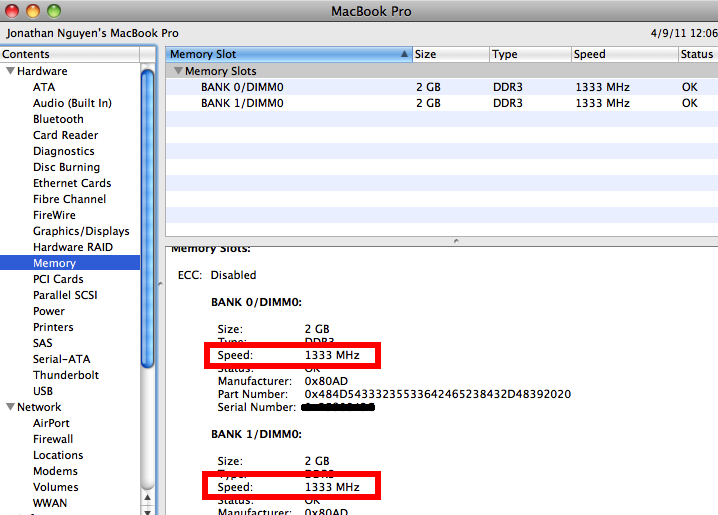
Task: Open Volumes under Network
Action: 55,488
